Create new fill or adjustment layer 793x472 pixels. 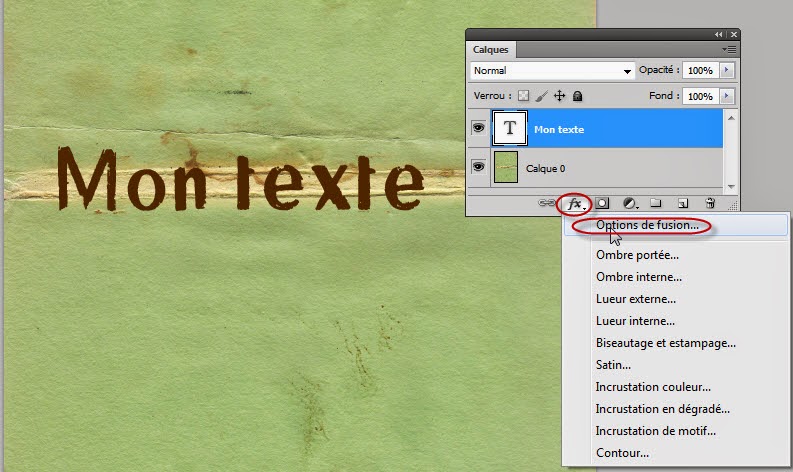tap(630, 203)
